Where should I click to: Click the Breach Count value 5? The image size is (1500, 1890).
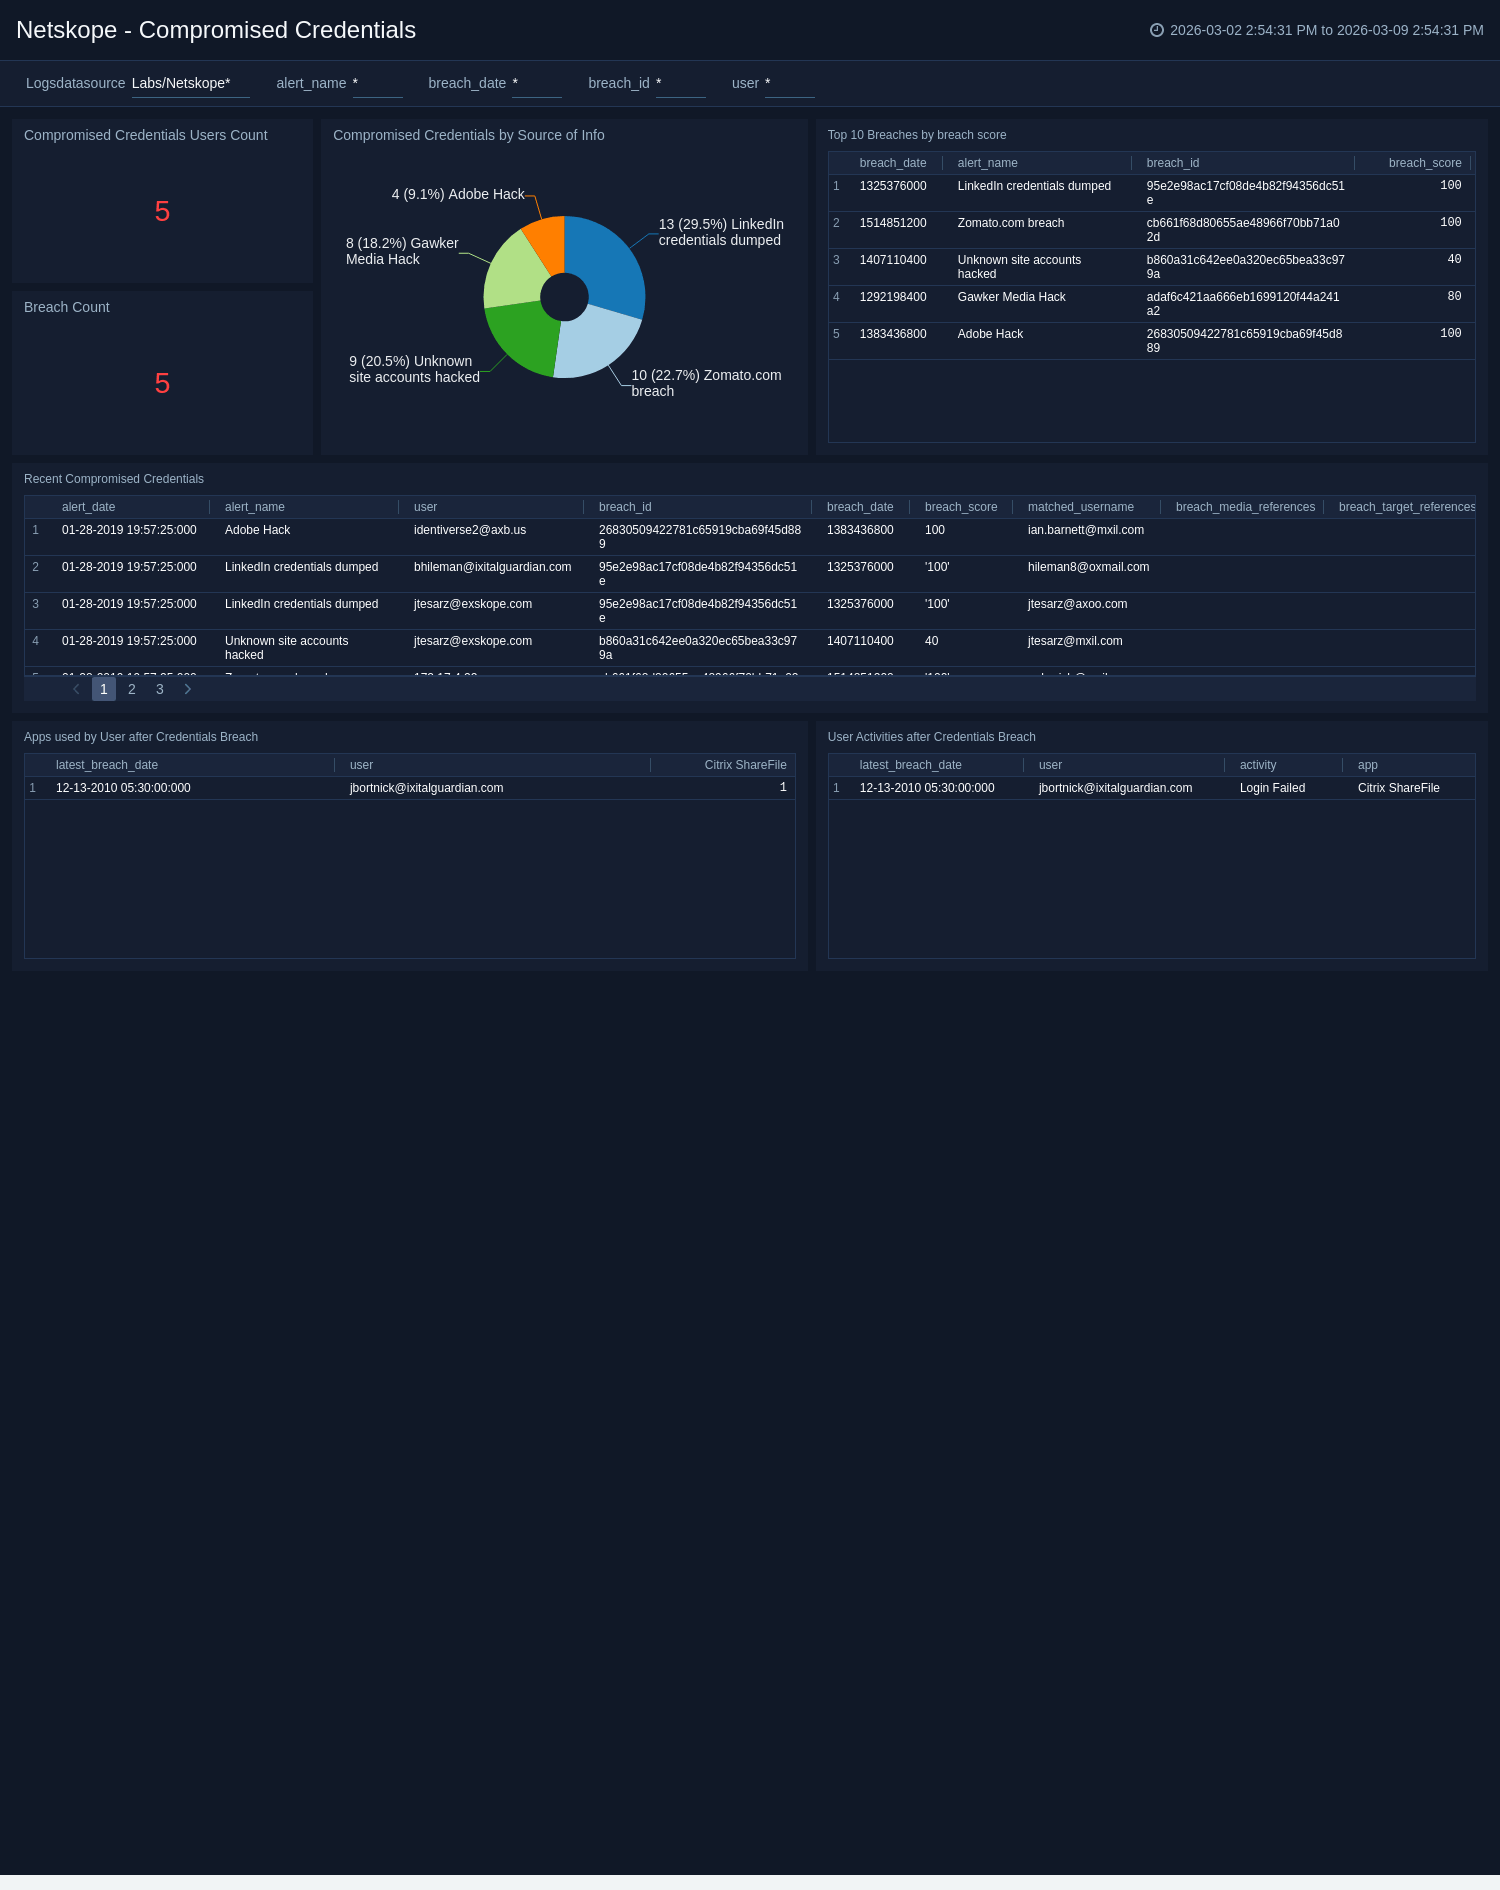[162, 384]
